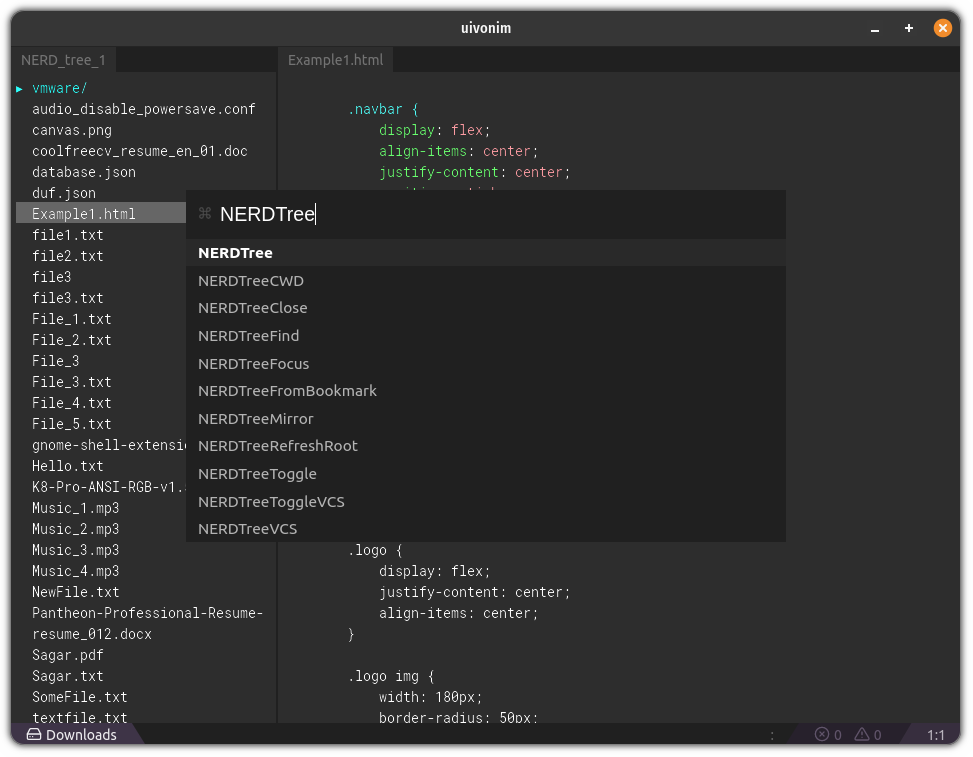The image size is (973, 757).
Task: Select the NERDTreeToggle command
Action: pos(257,474)
